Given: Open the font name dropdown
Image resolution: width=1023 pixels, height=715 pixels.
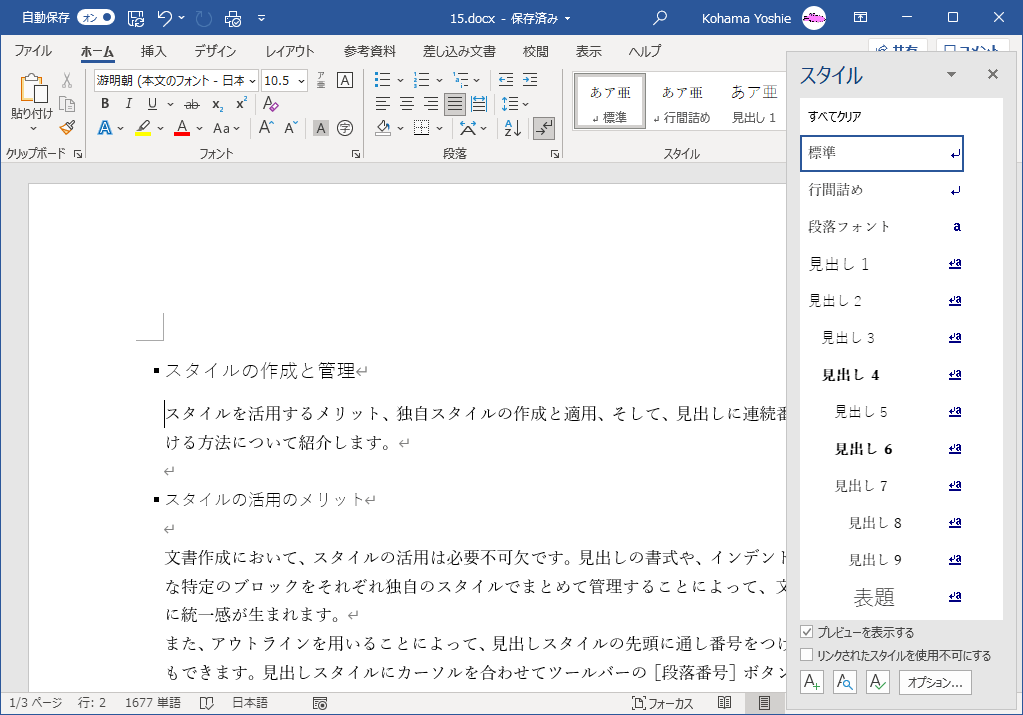Looking at the screenshot, I should click(x=251, y=80).
